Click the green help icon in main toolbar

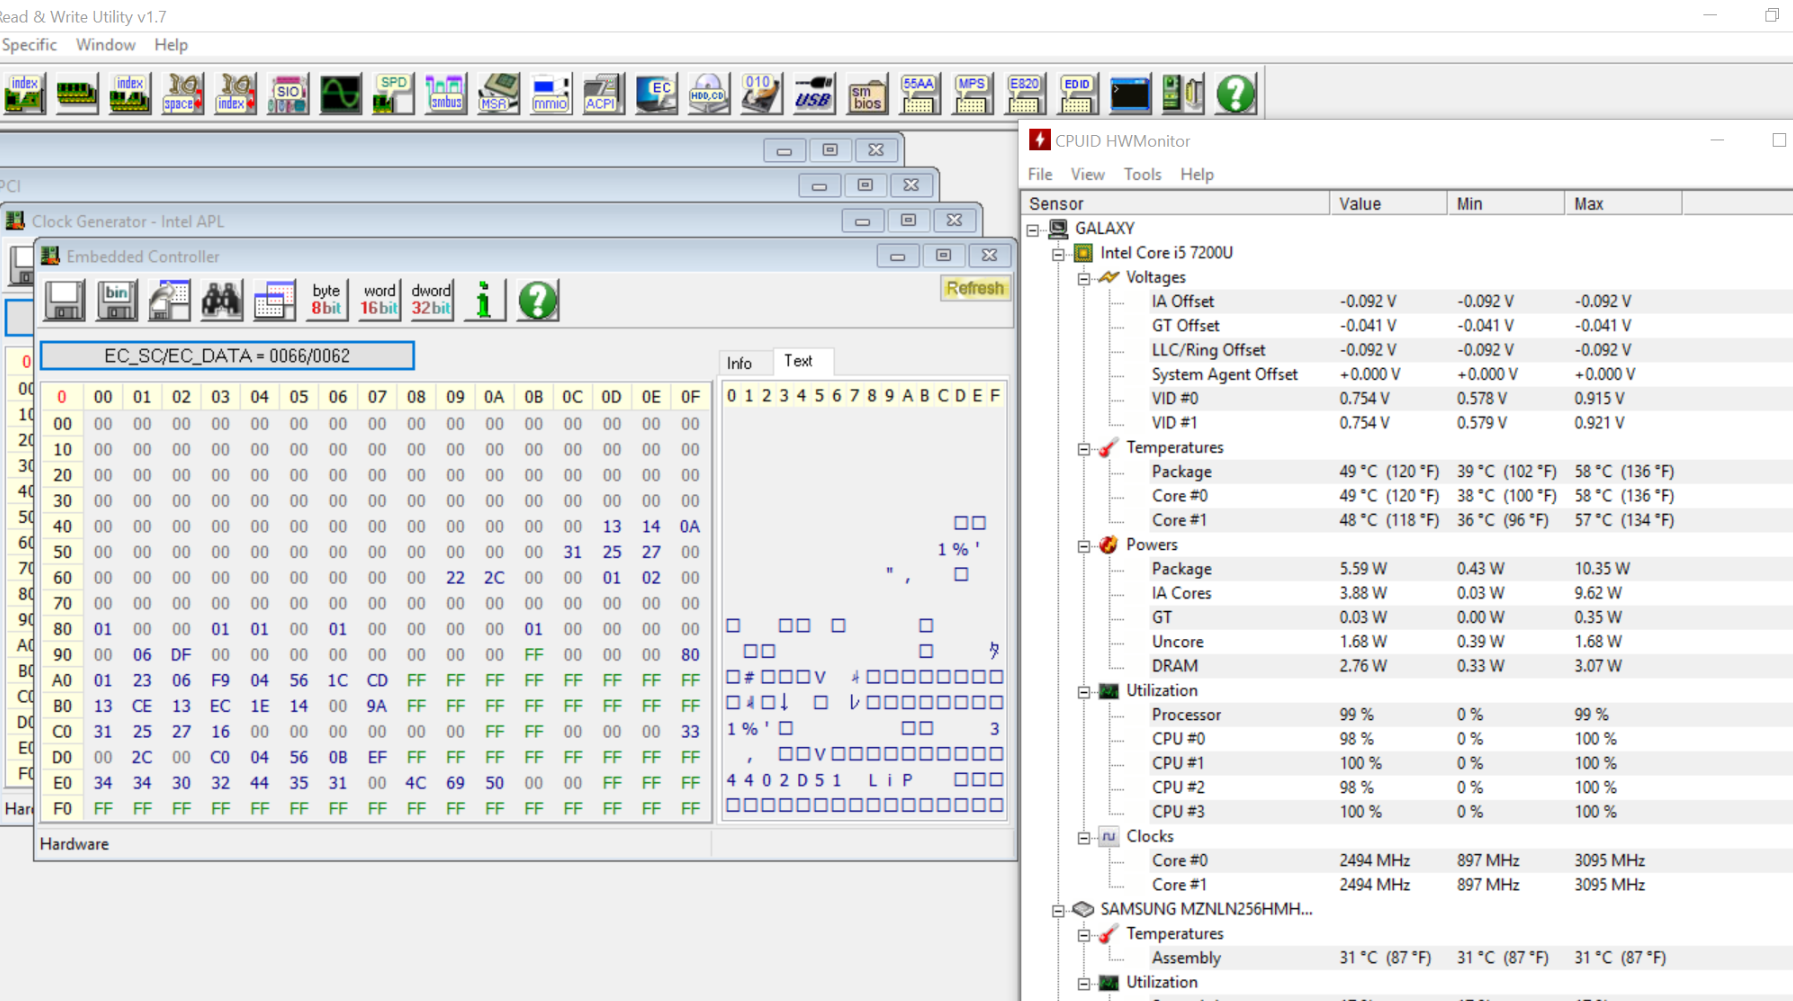[x=1236, y=94]
